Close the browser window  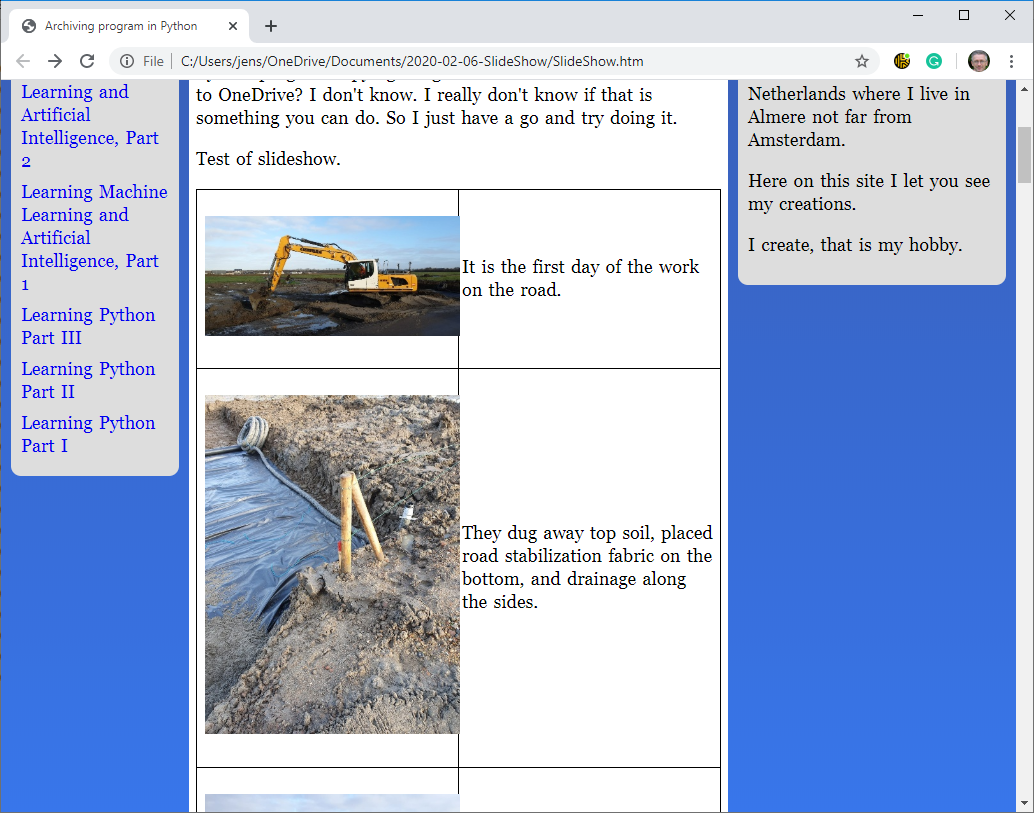click(1010, 15)
